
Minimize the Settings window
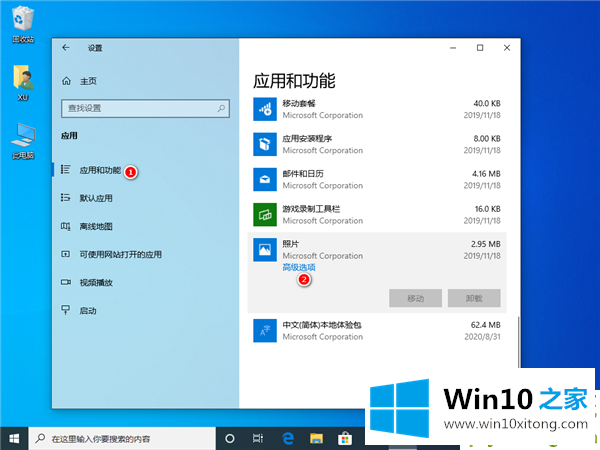point(453,48)
